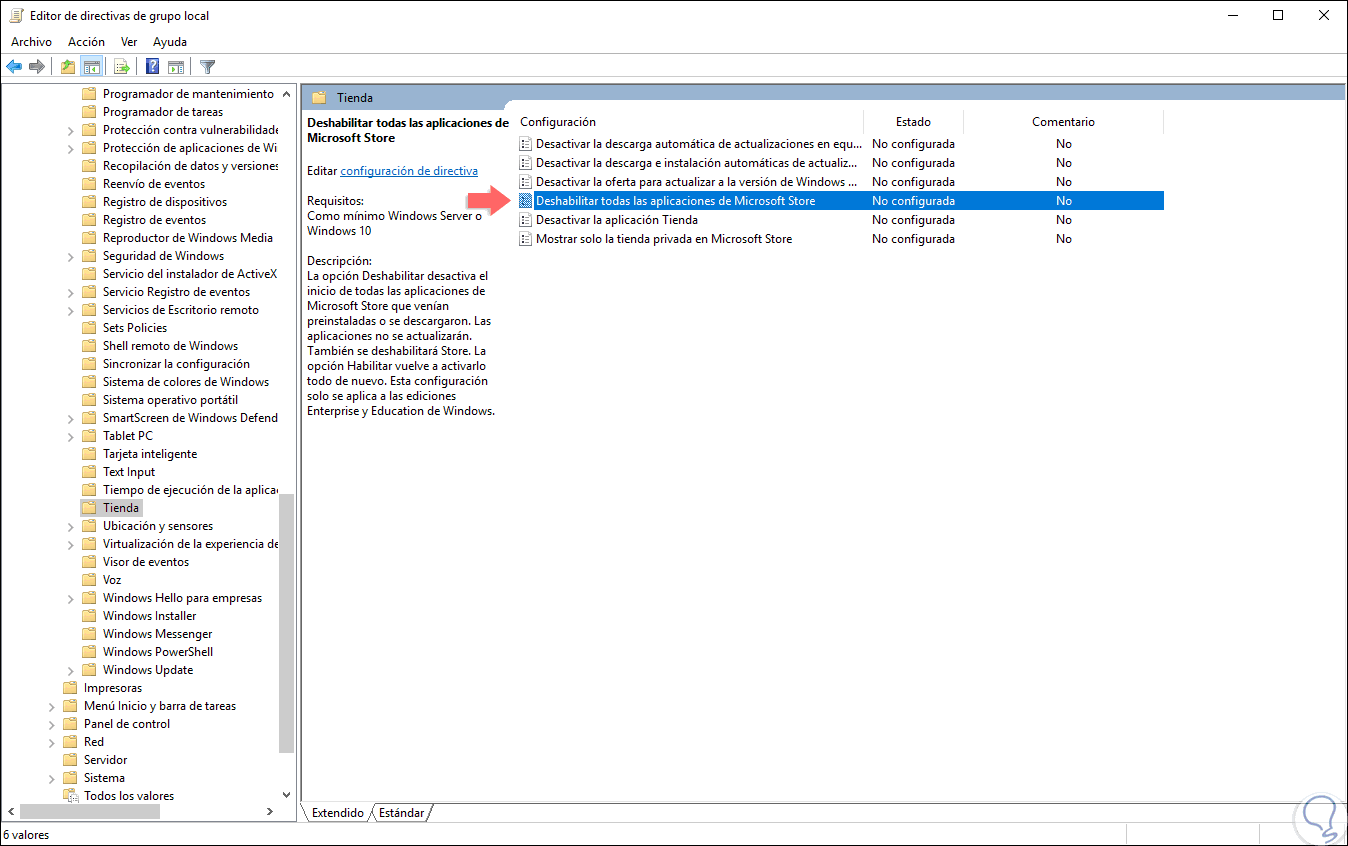Open the Acción menu
The height and width of the screenshot is (846, 1348).
(x=86, y=42)
